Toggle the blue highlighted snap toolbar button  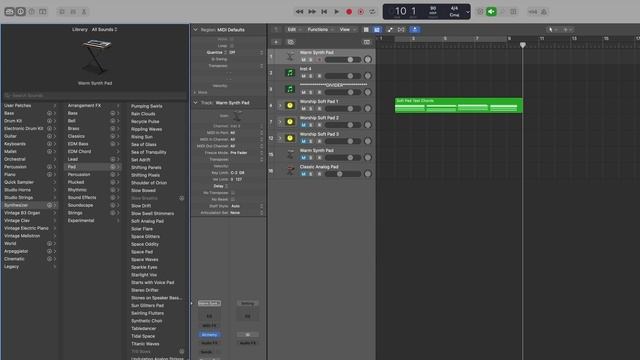pos(415,29)
